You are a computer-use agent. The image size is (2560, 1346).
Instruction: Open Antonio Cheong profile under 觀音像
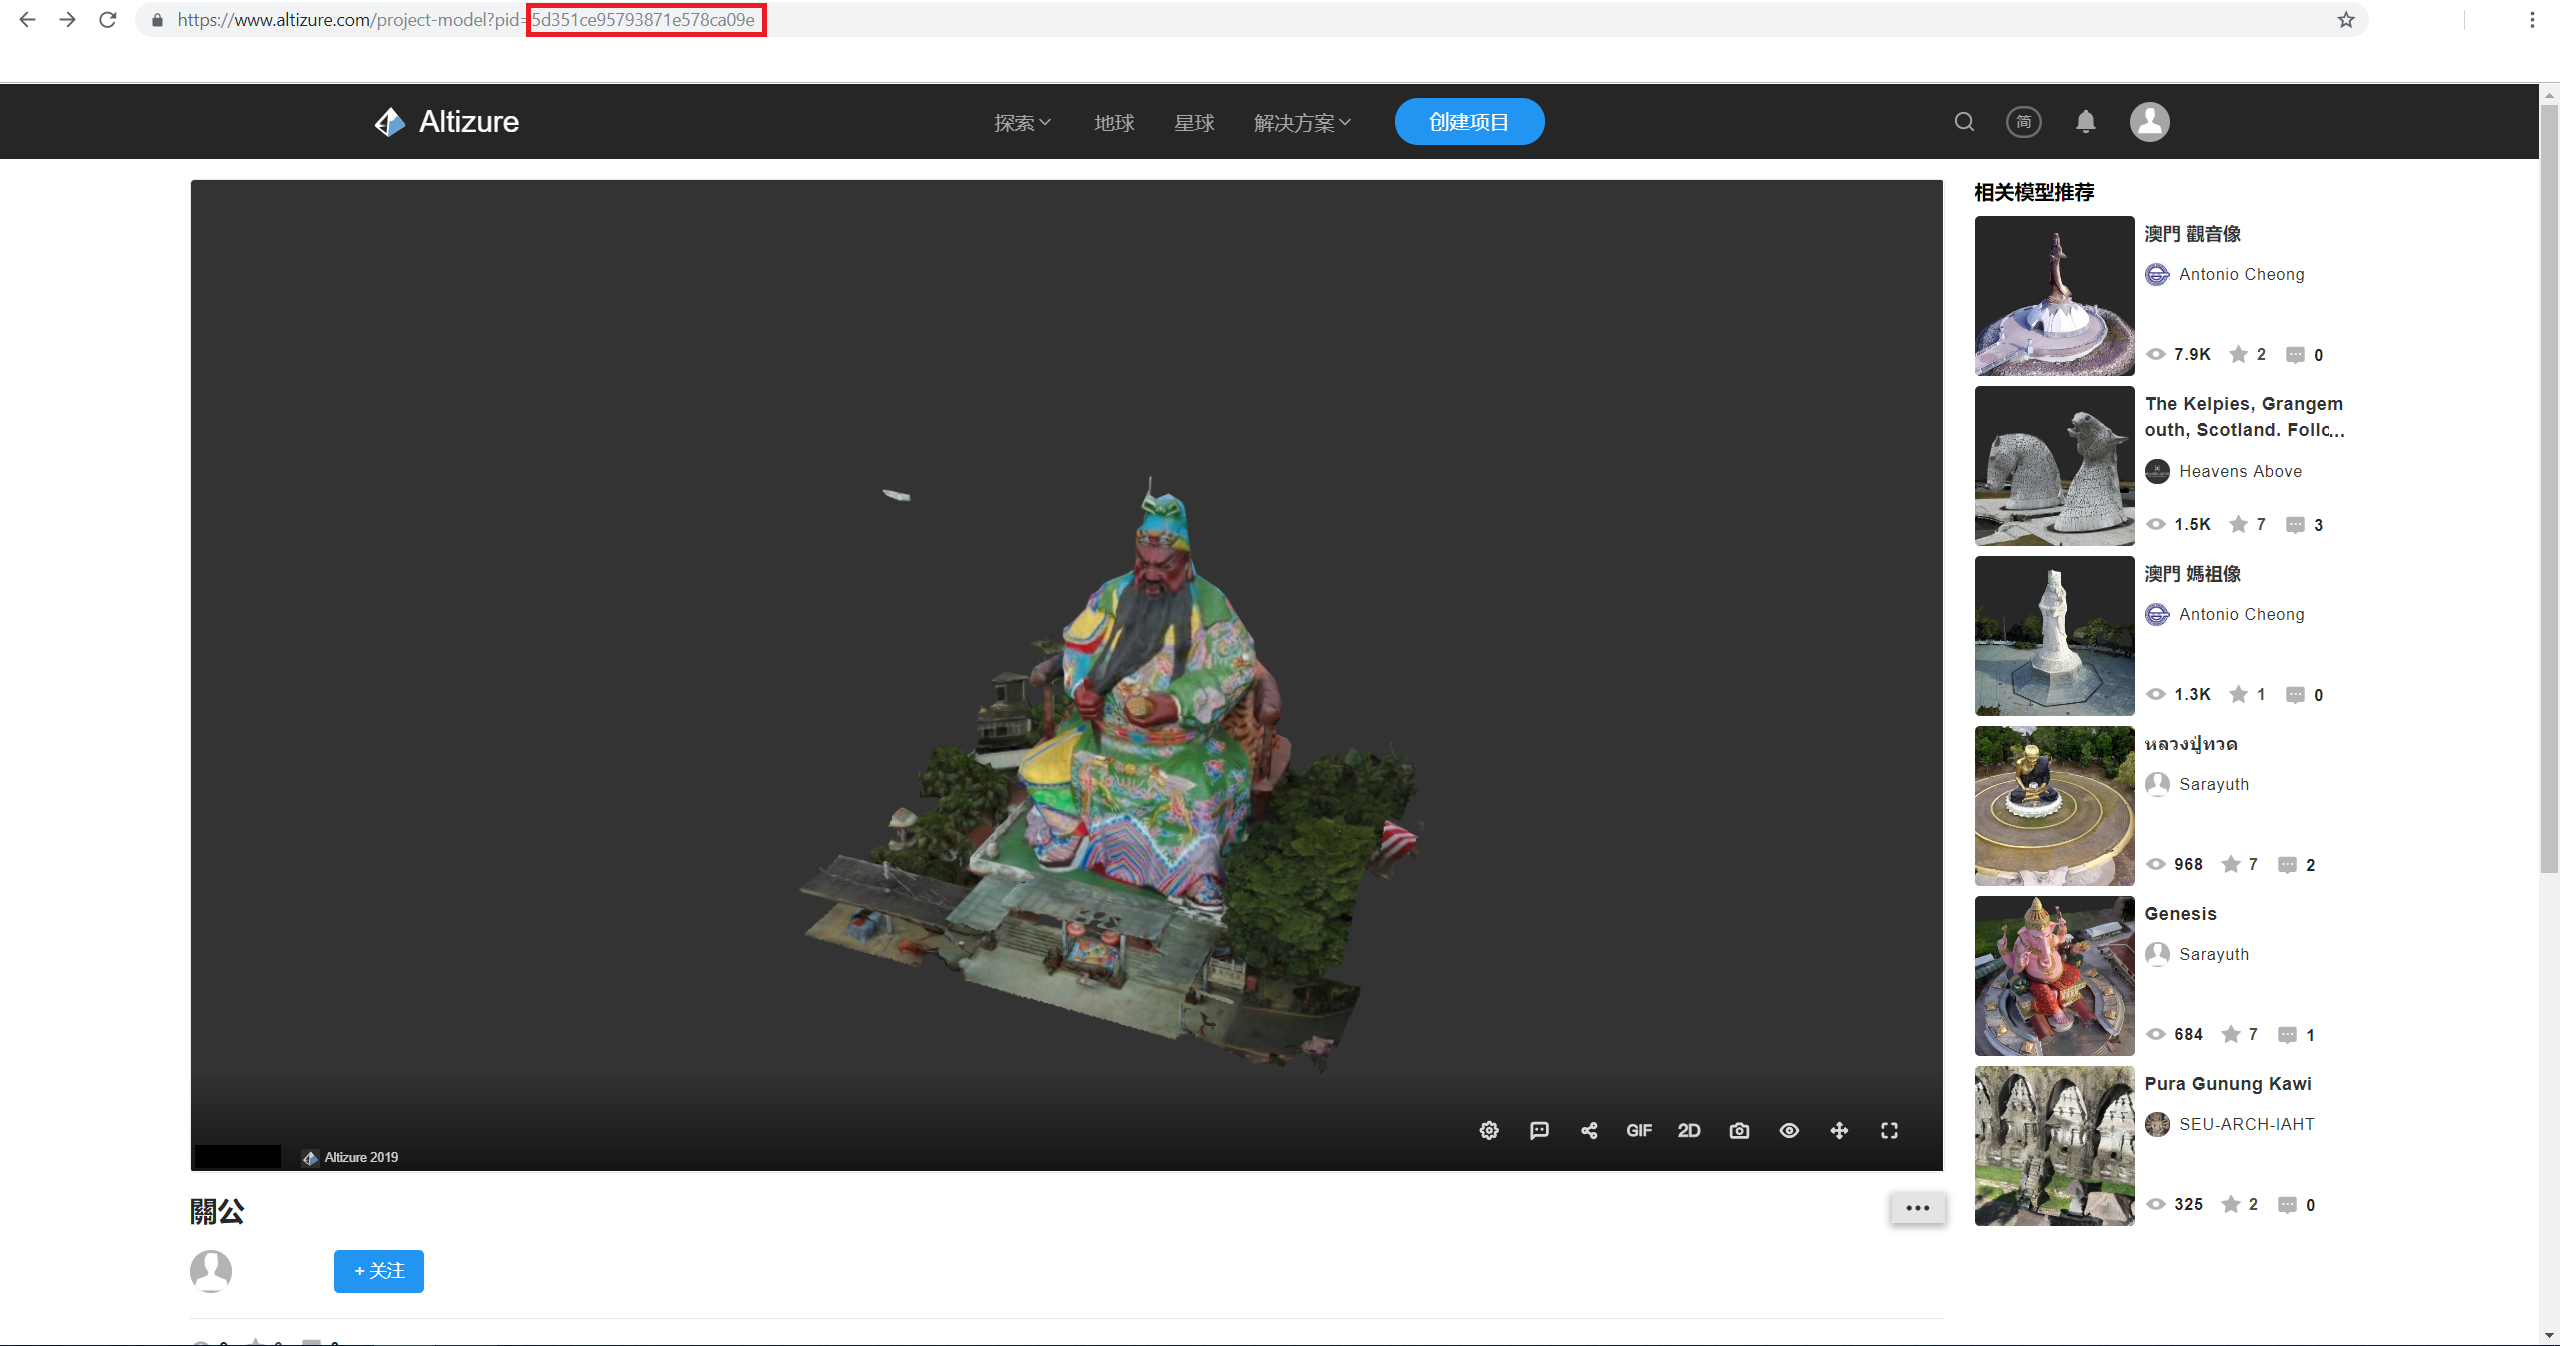(2241, 274)
